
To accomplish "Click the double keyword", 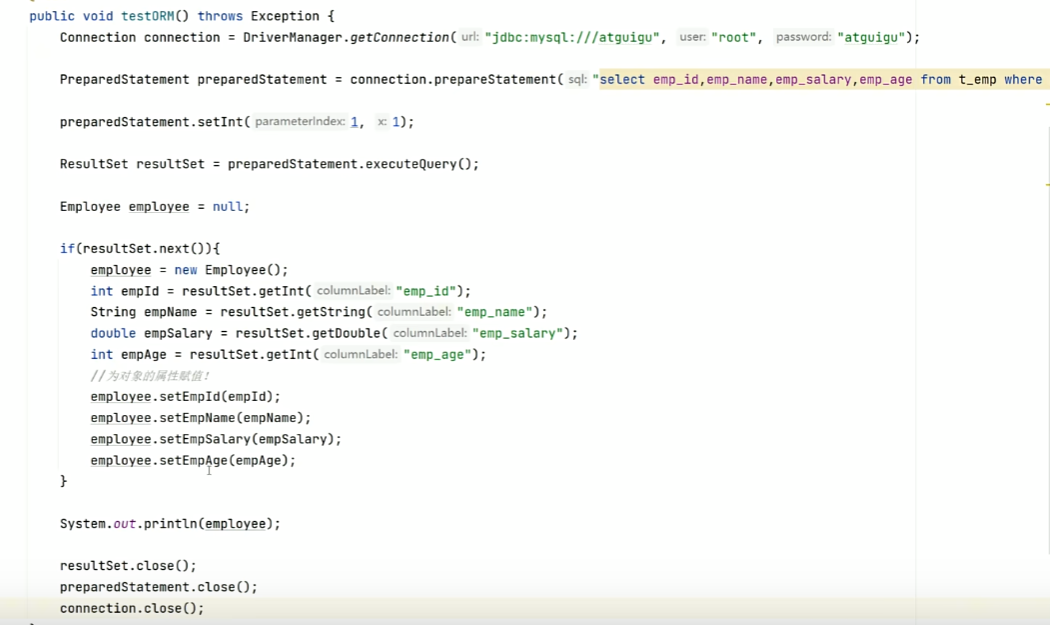I will click(x=113, y=334).
